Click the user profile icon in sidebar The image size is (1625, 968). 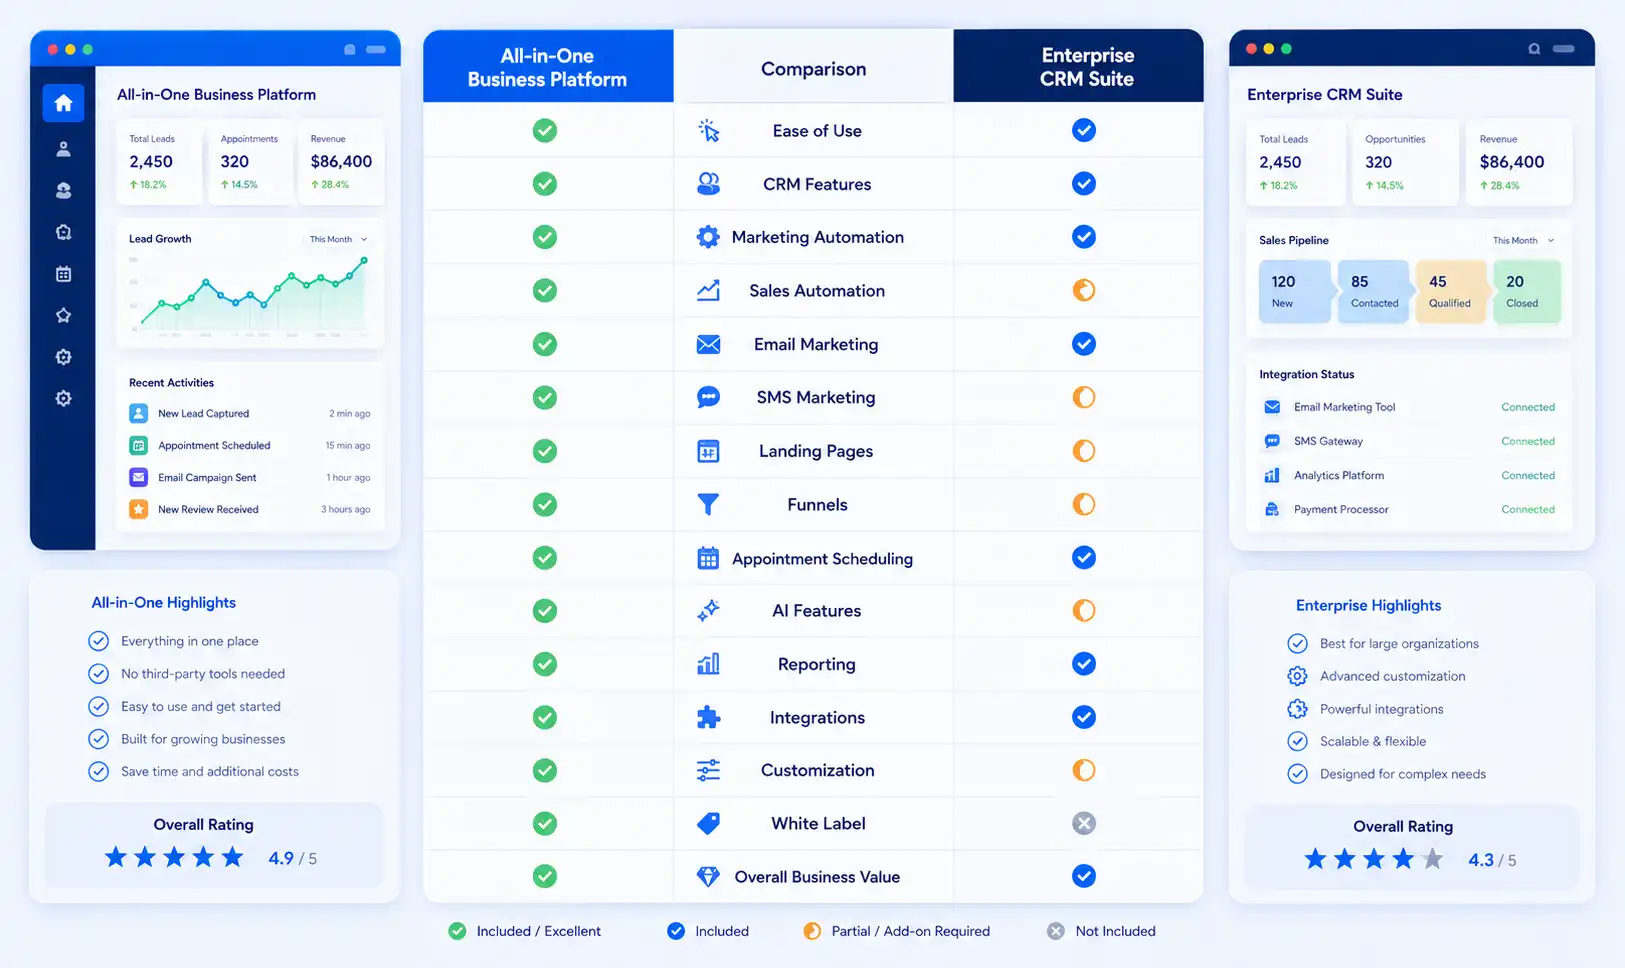(x=63, y=149)
